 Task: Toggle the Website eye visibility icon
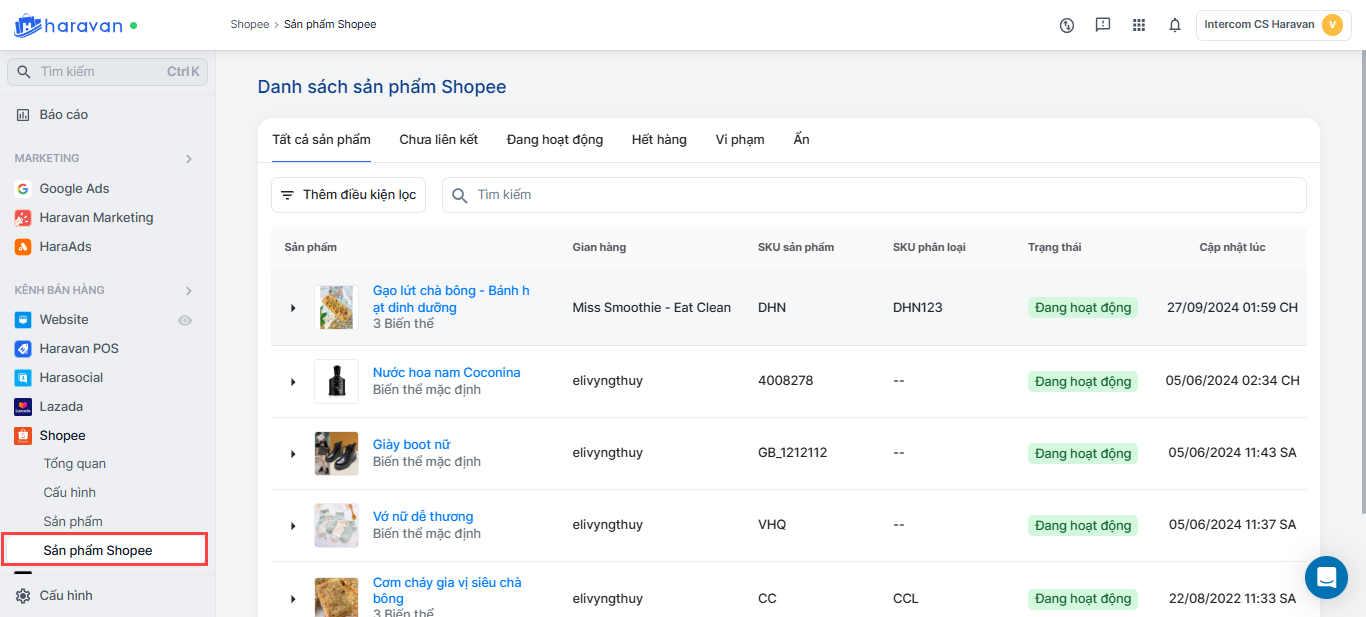(185, 321)
